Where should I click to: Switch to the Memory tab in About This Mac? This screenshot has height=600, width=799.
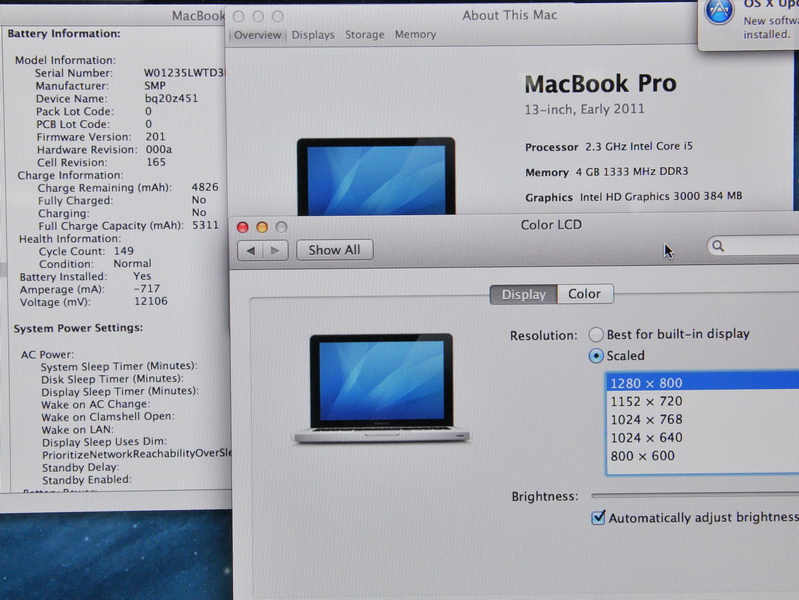pyautogui.click(x=415, y=35)
